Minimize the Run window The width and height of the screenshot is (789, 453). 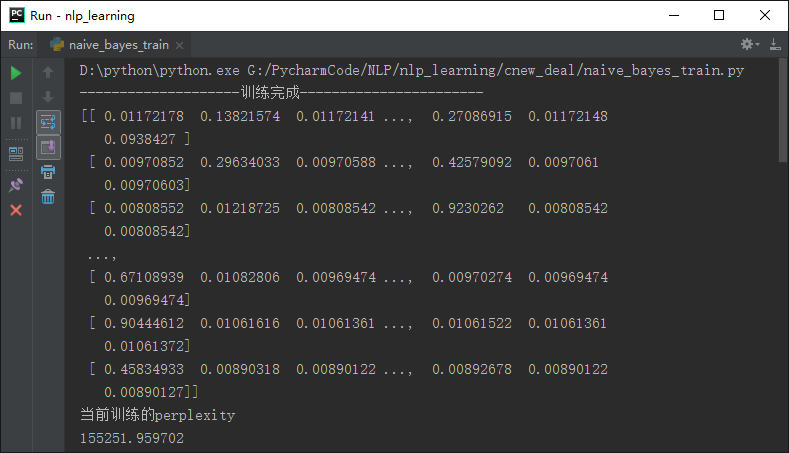tap(674, 16)
